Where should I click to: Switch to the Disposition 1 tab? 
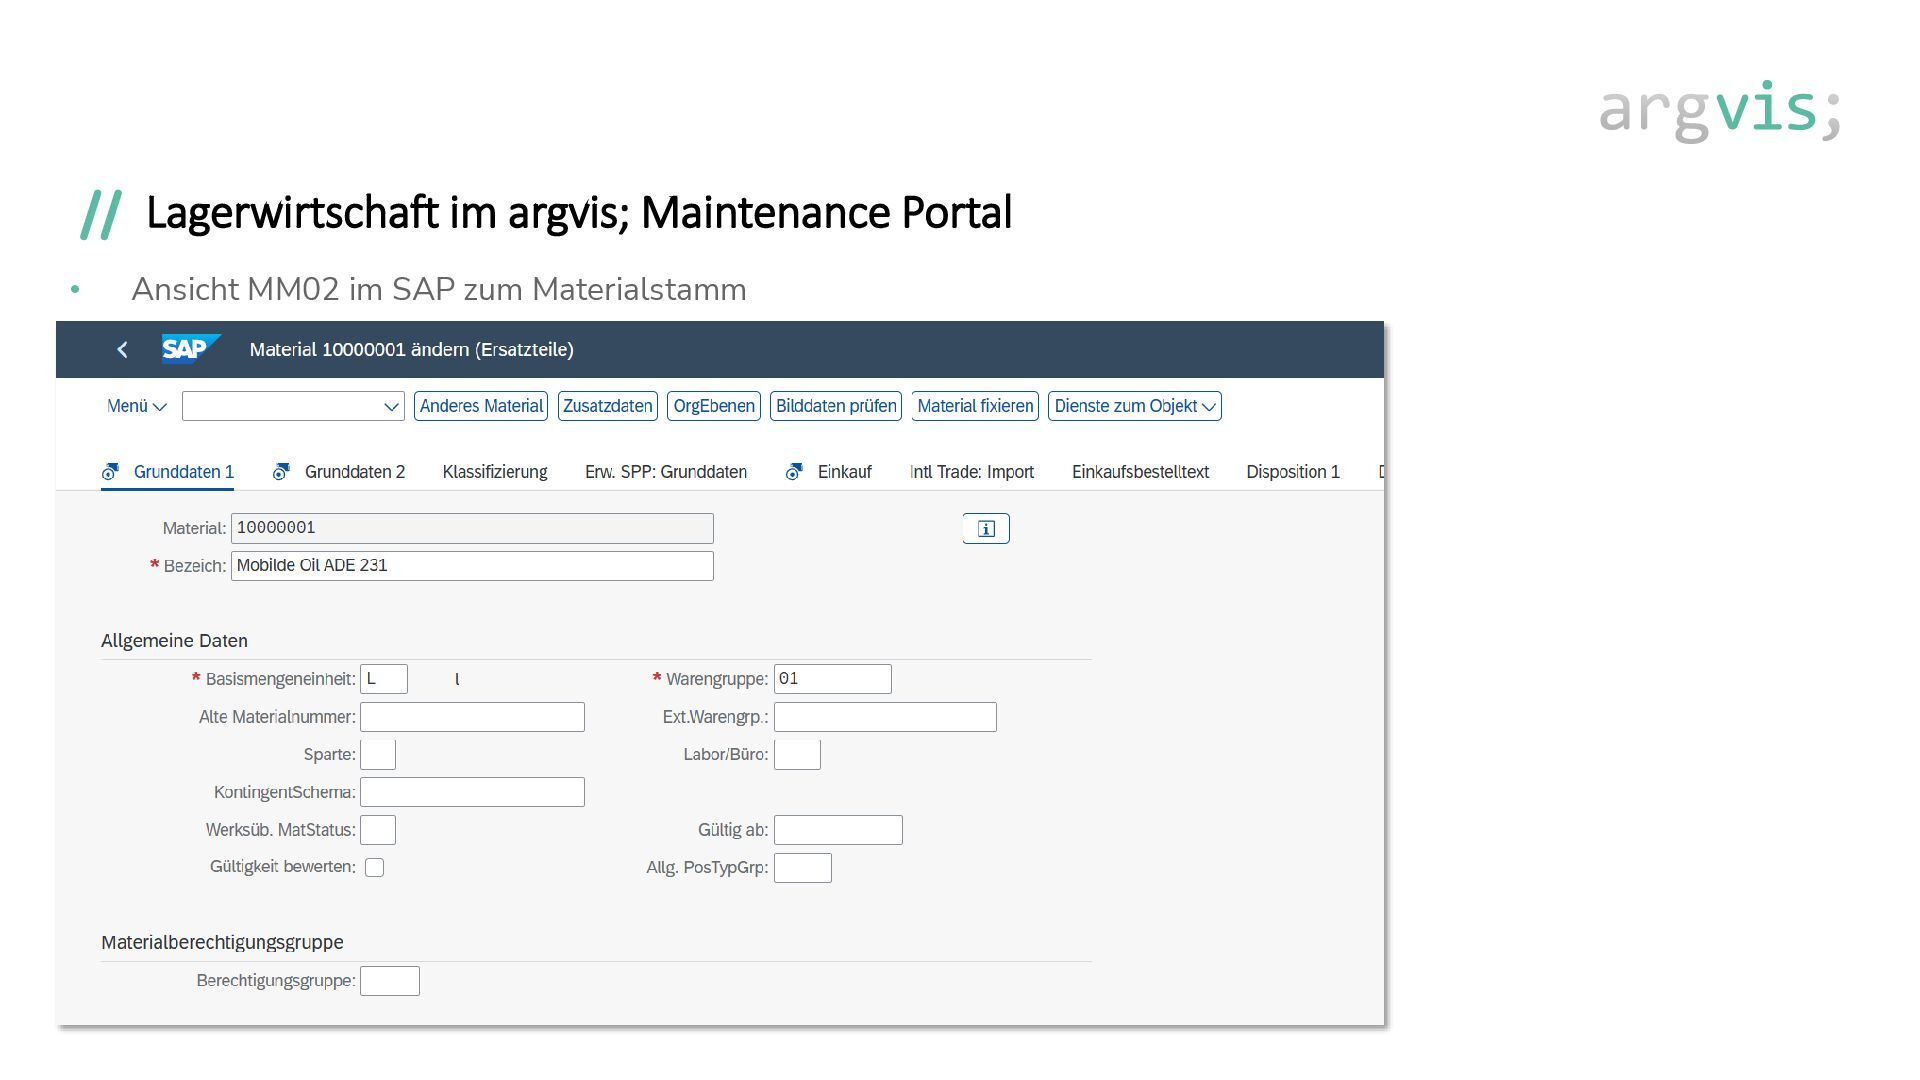(x=1293, y=472)
